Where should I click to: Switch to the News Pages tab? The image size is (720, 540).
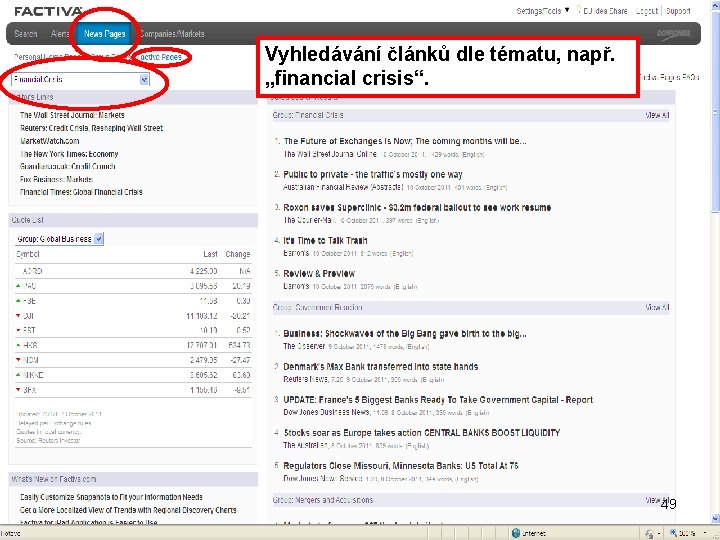(105, 34)
